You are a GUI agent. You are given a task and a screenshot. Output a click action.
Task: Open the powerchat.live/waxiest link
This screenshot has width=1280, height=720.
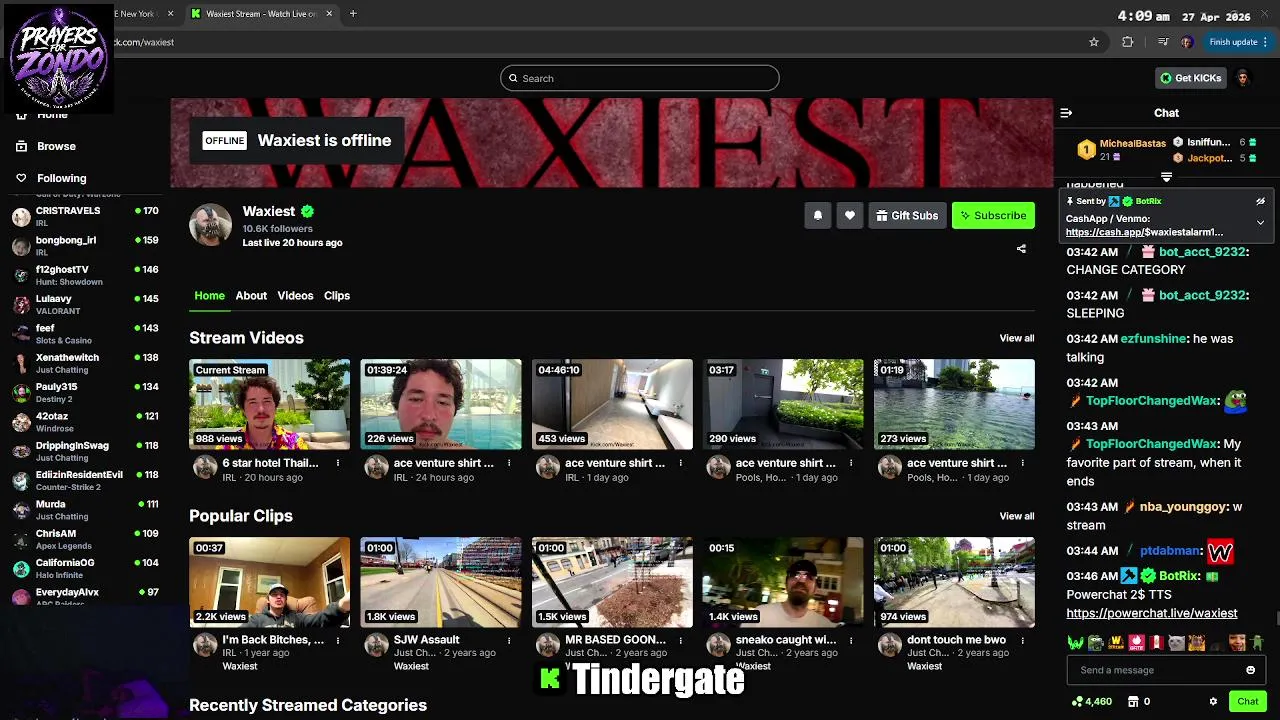pyautogui.click(x=1151, y=613)
